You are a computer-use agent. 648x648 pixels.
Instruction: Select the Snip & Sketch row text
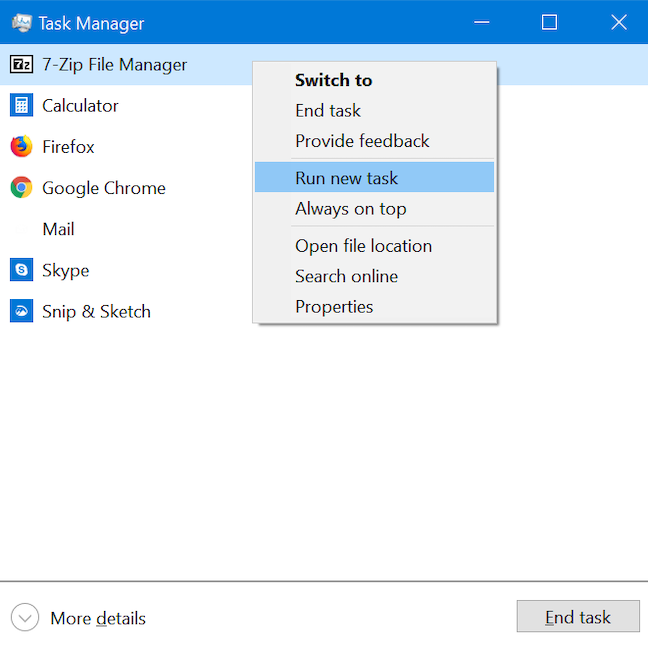(x=96, y=312)
